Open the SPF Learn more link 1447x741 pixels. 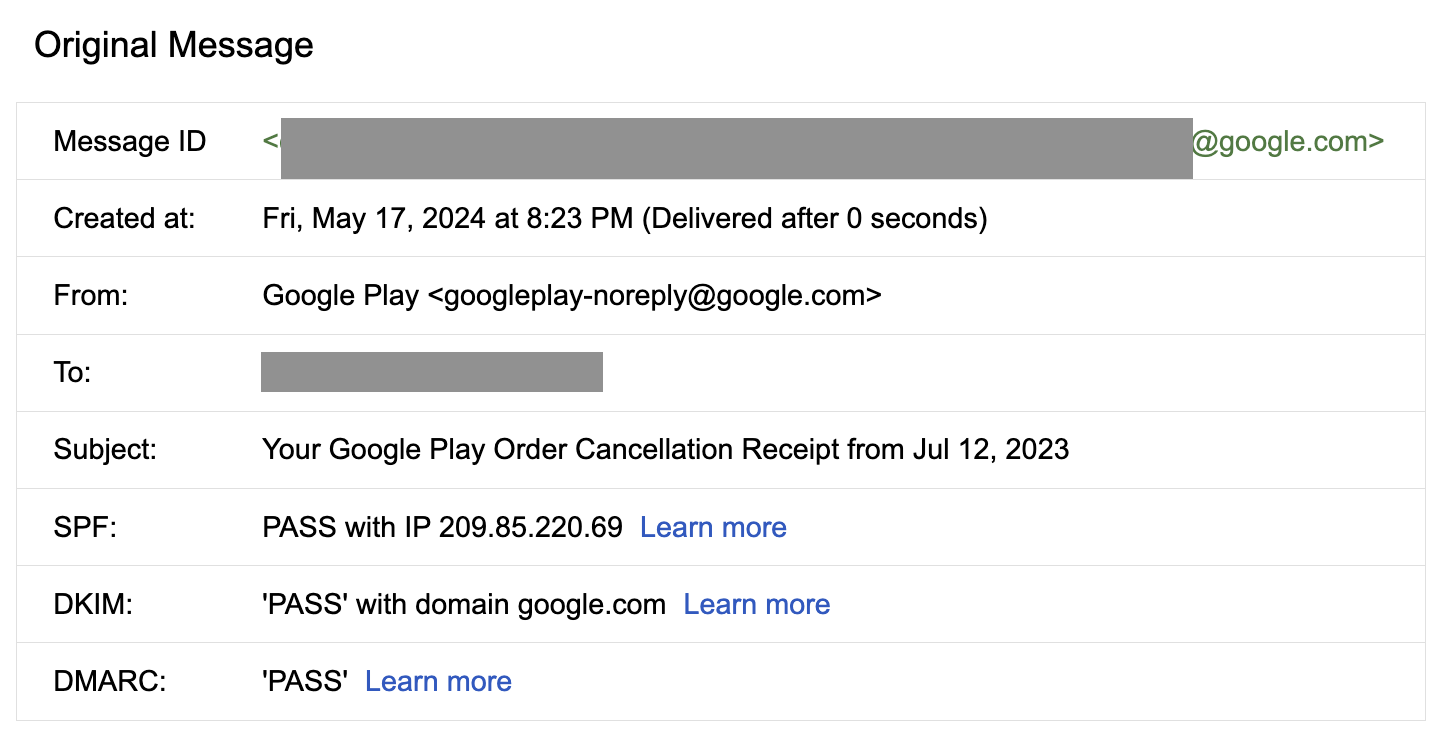[x=713, y=527]
